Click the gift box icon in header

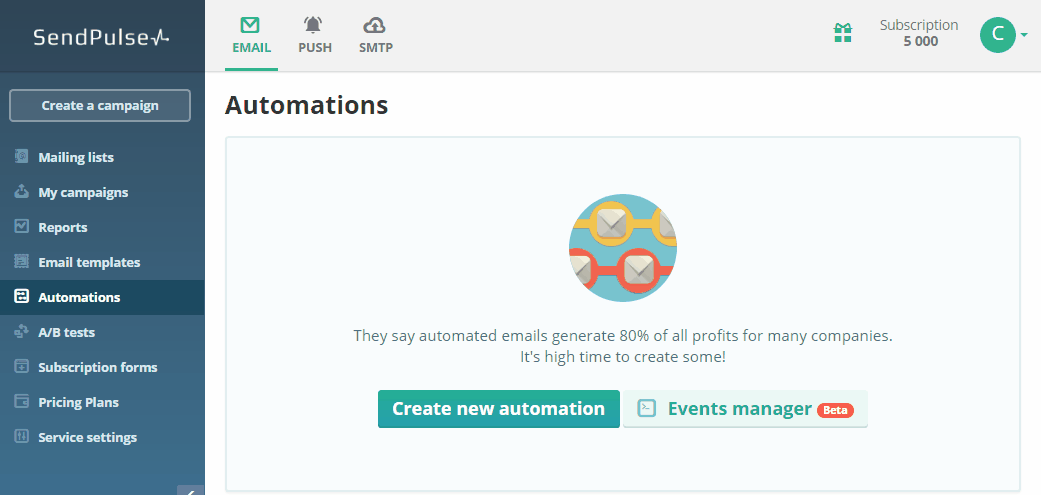coord(843,34)
